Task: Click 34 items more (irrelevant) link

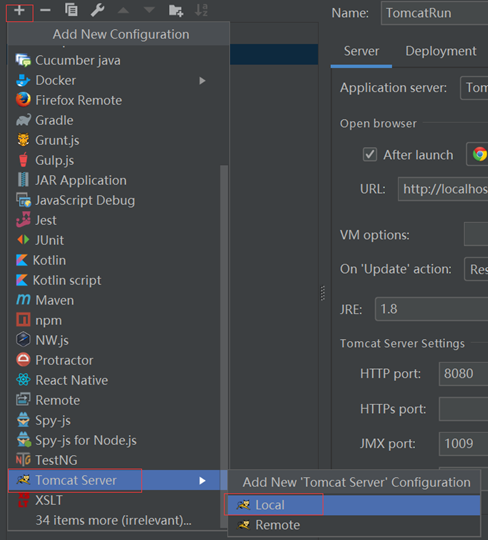Action: point(113,520)
